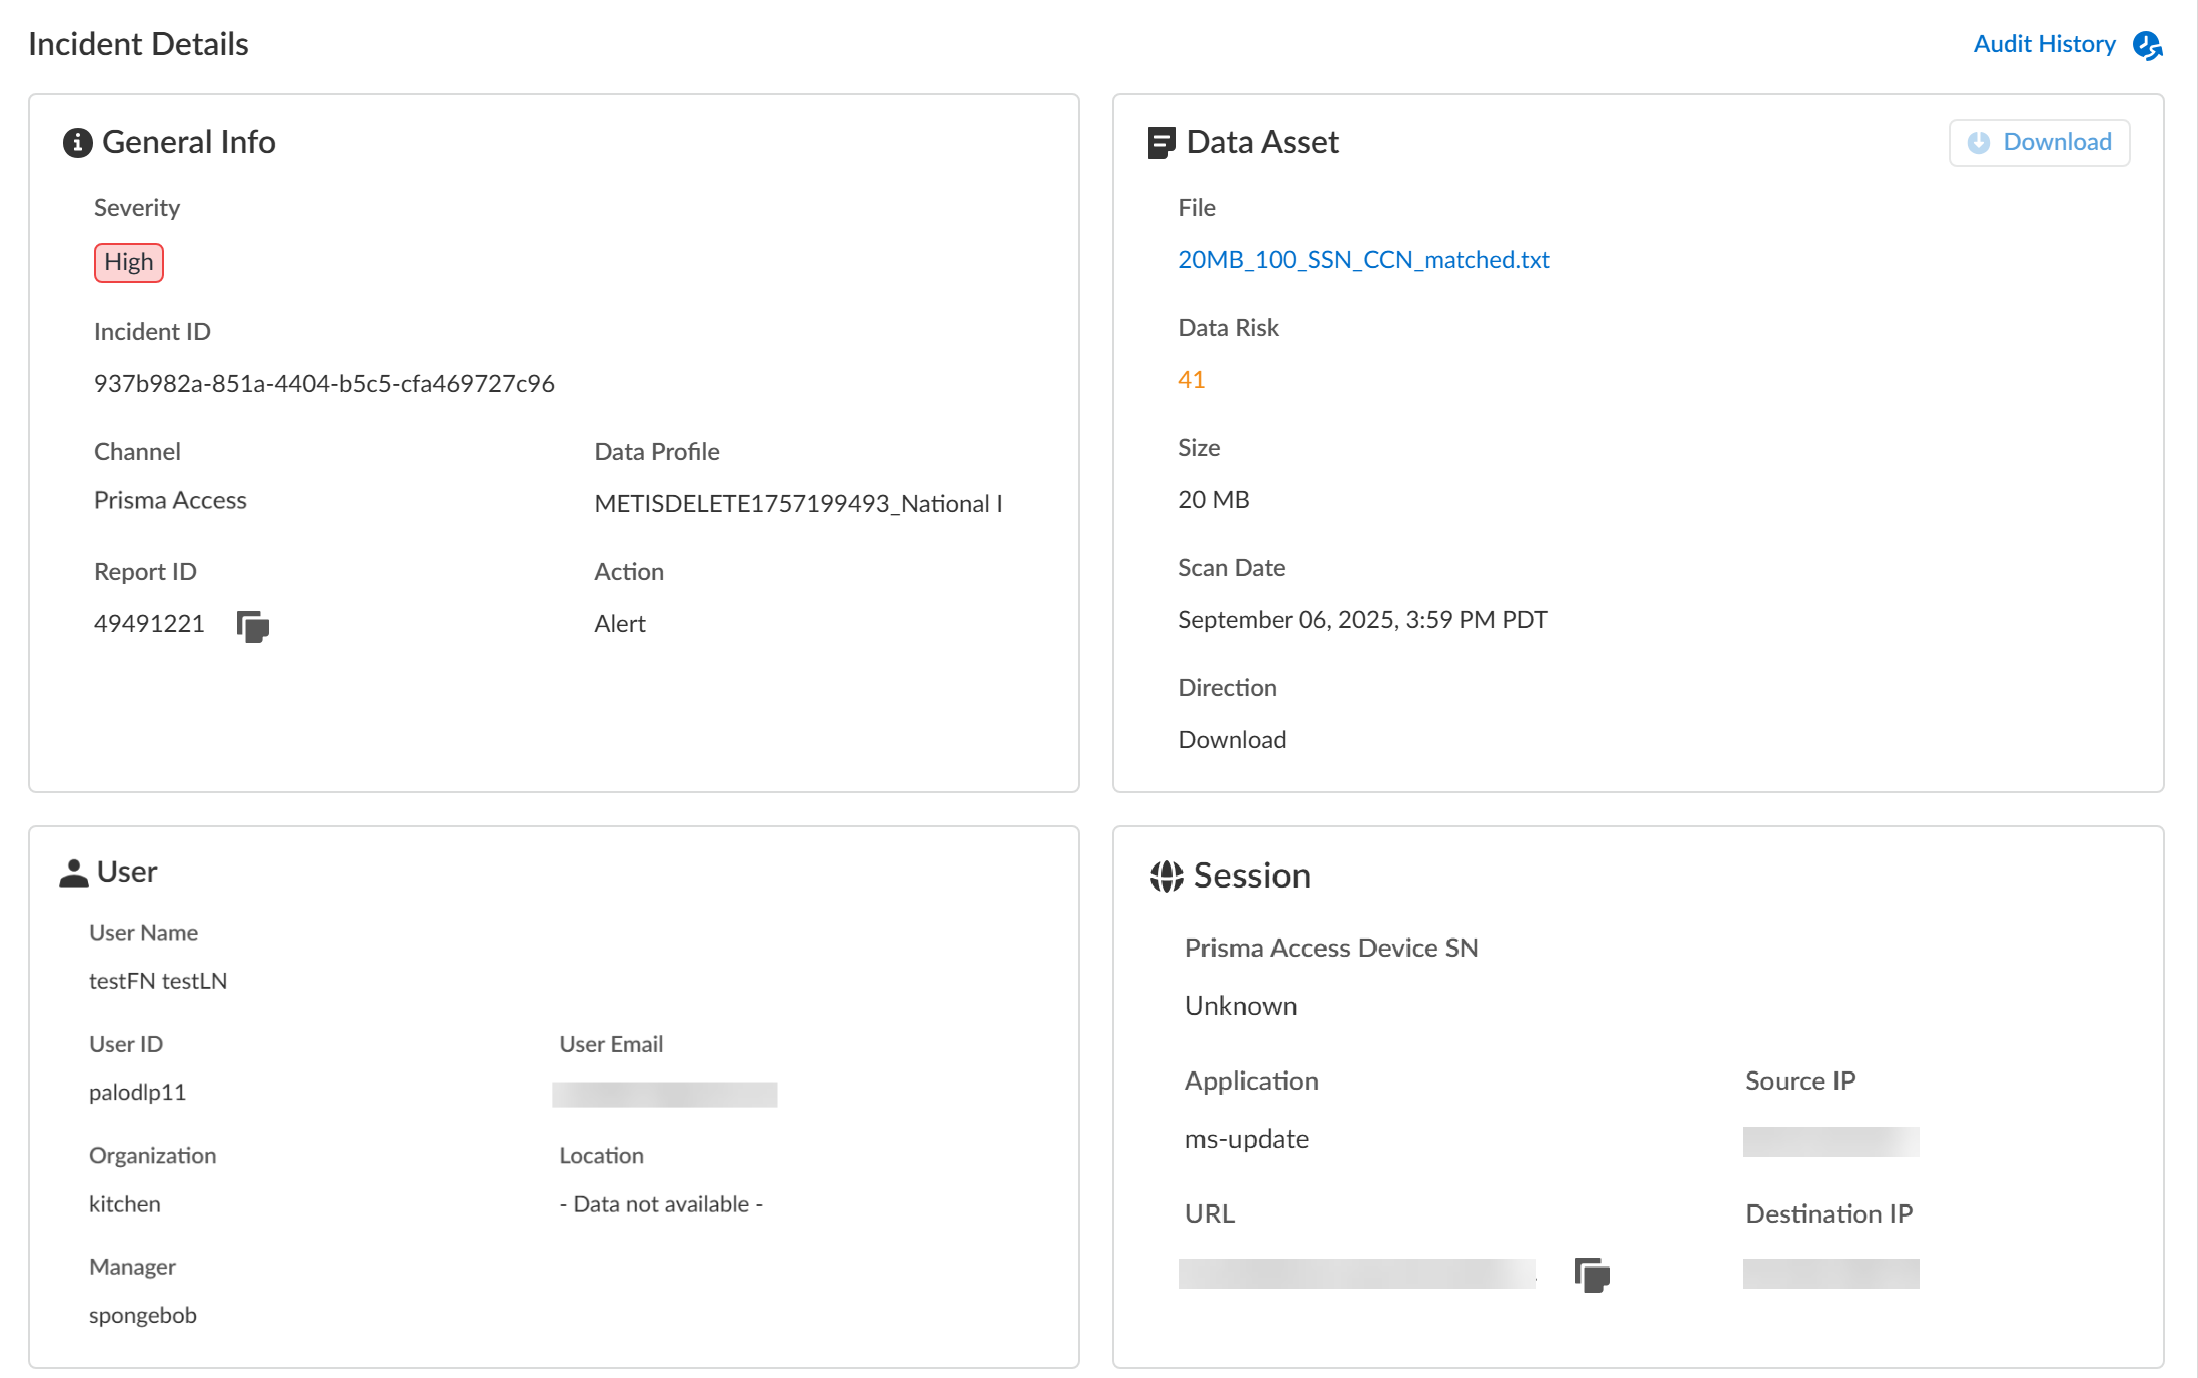Image resolution: width=2198 pixels, height=1378 pixels.
Task: Click the Scan Date value in Data Asset
Action: [1362, 618]
